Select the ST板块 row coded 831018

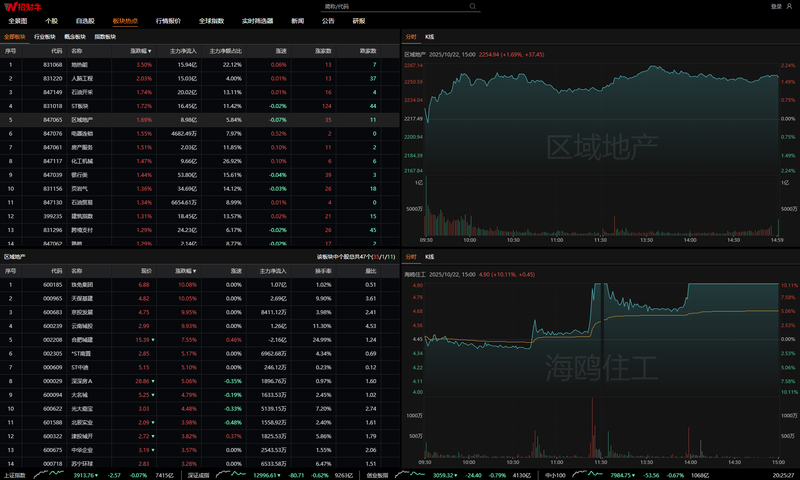(x=199, y=106)
